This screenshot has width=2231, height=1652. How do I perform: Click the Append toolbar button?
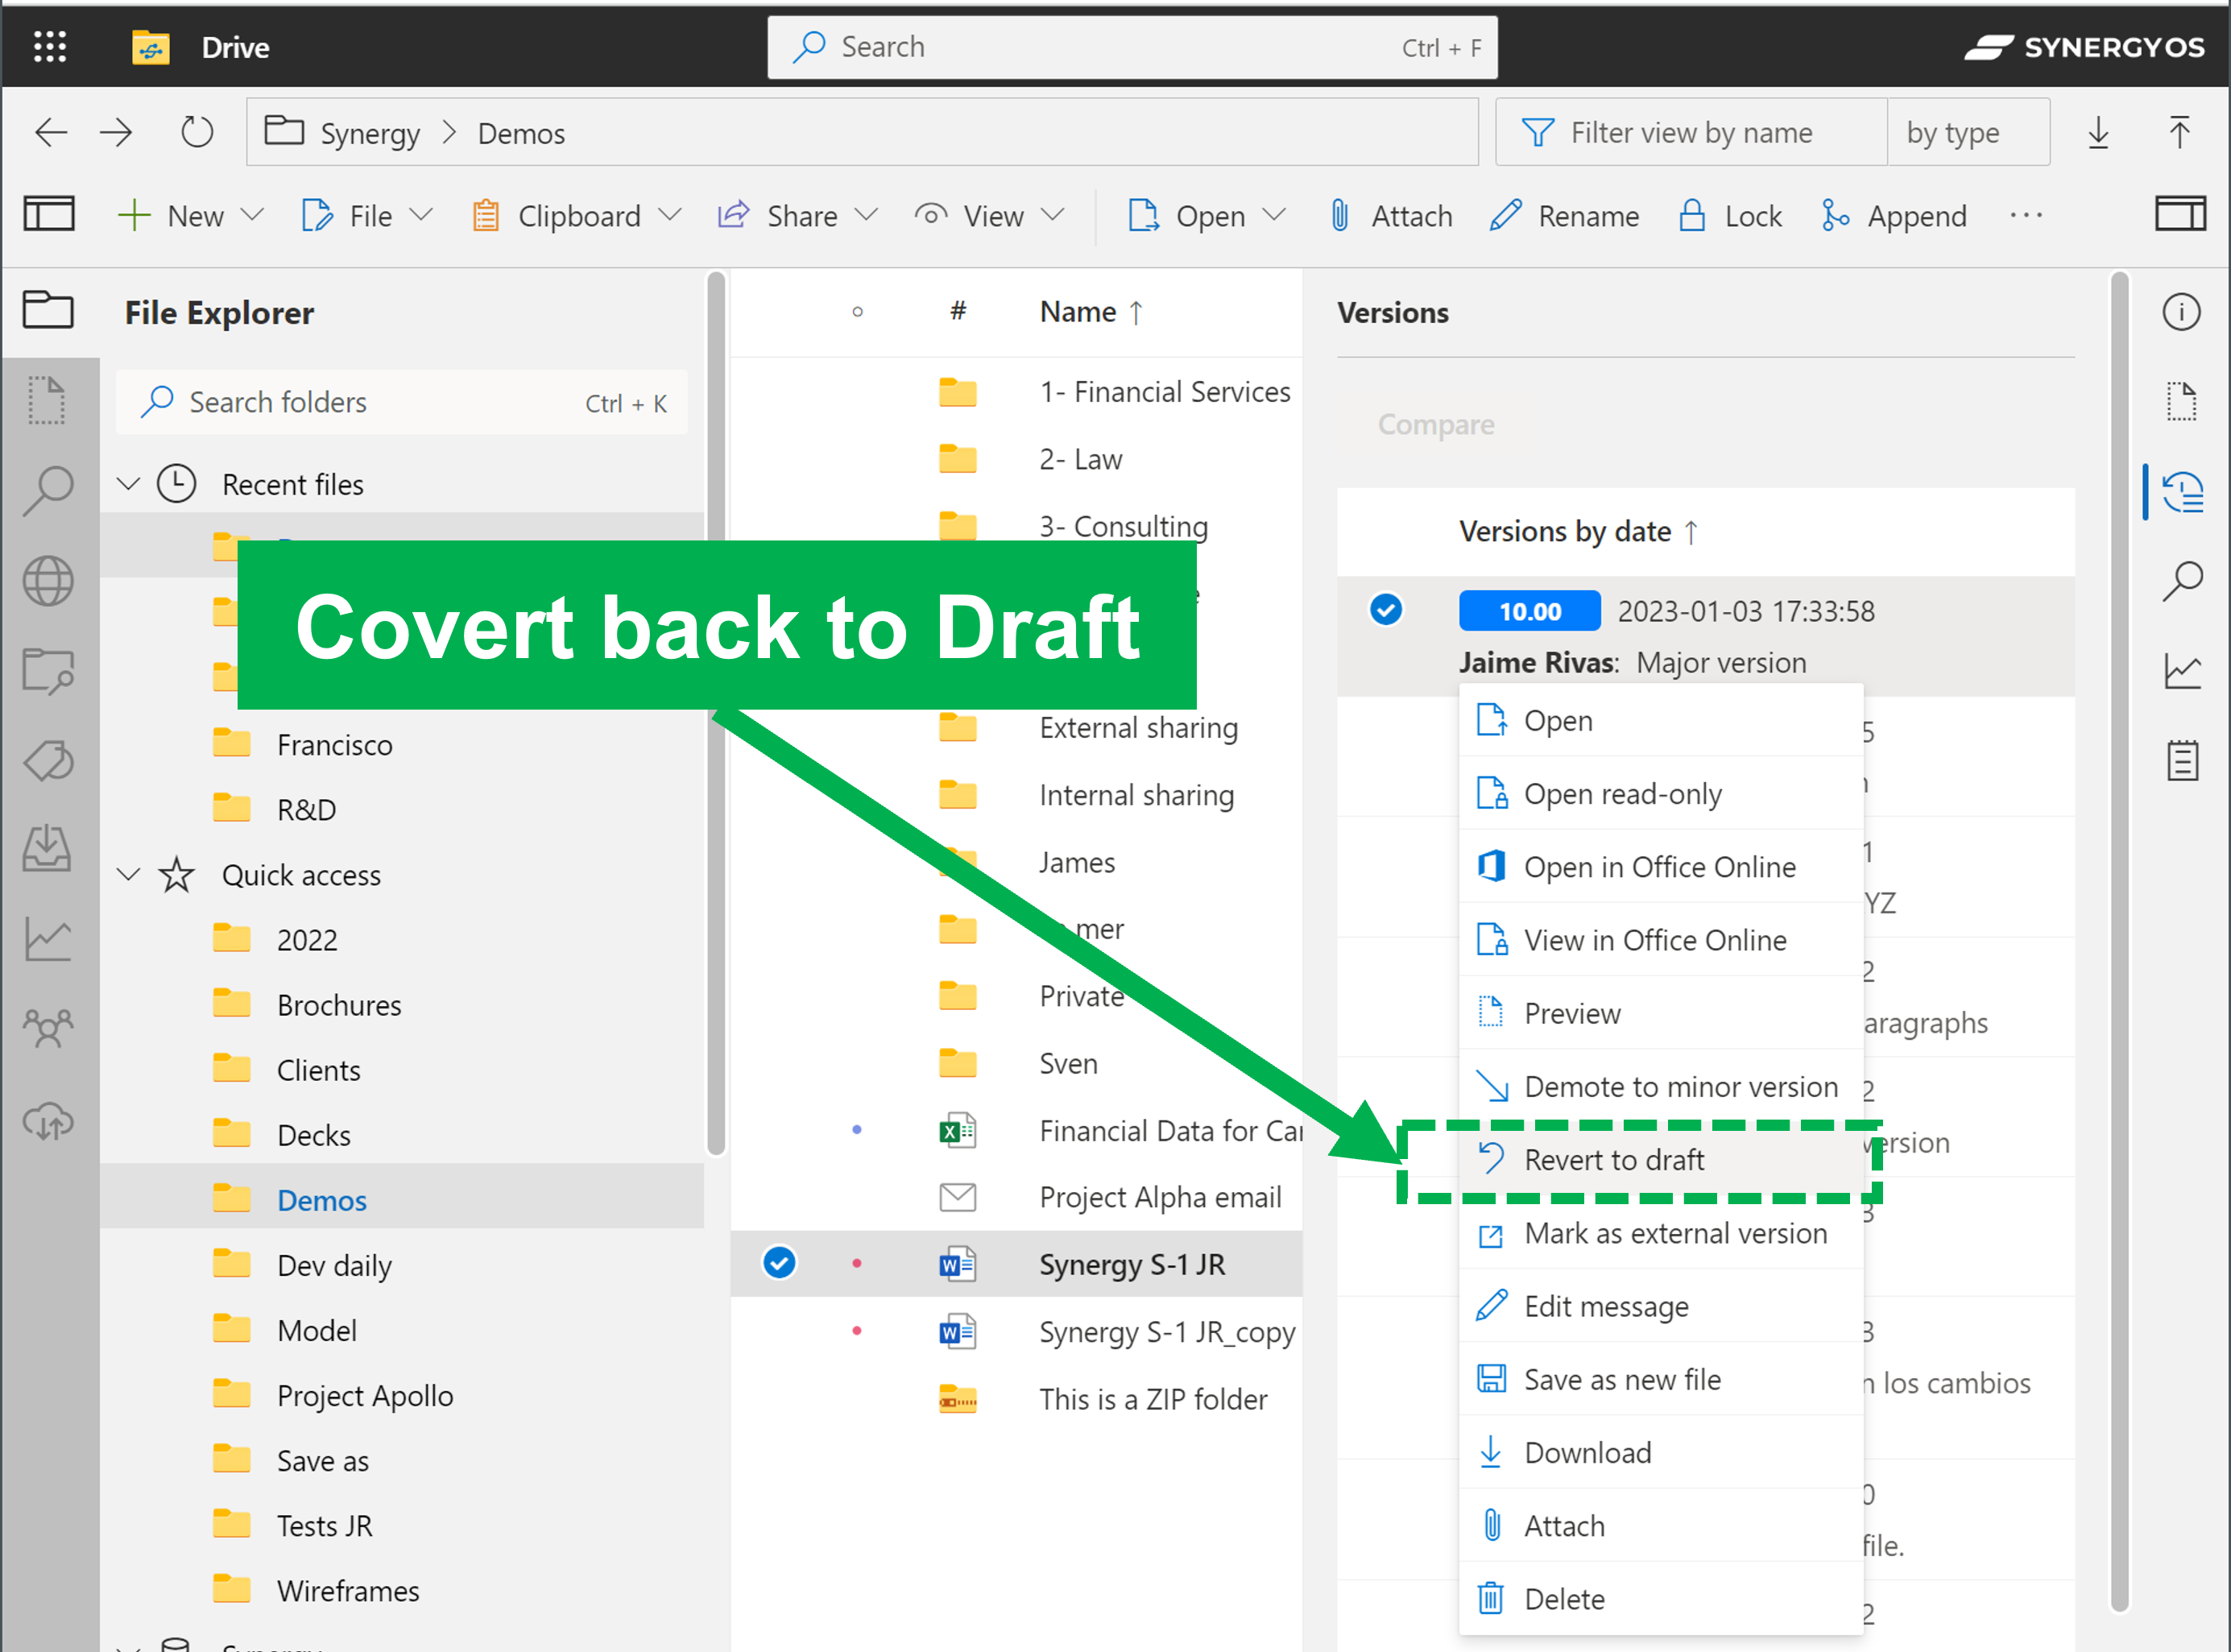pyautogui.click(x=1893, y=215)
